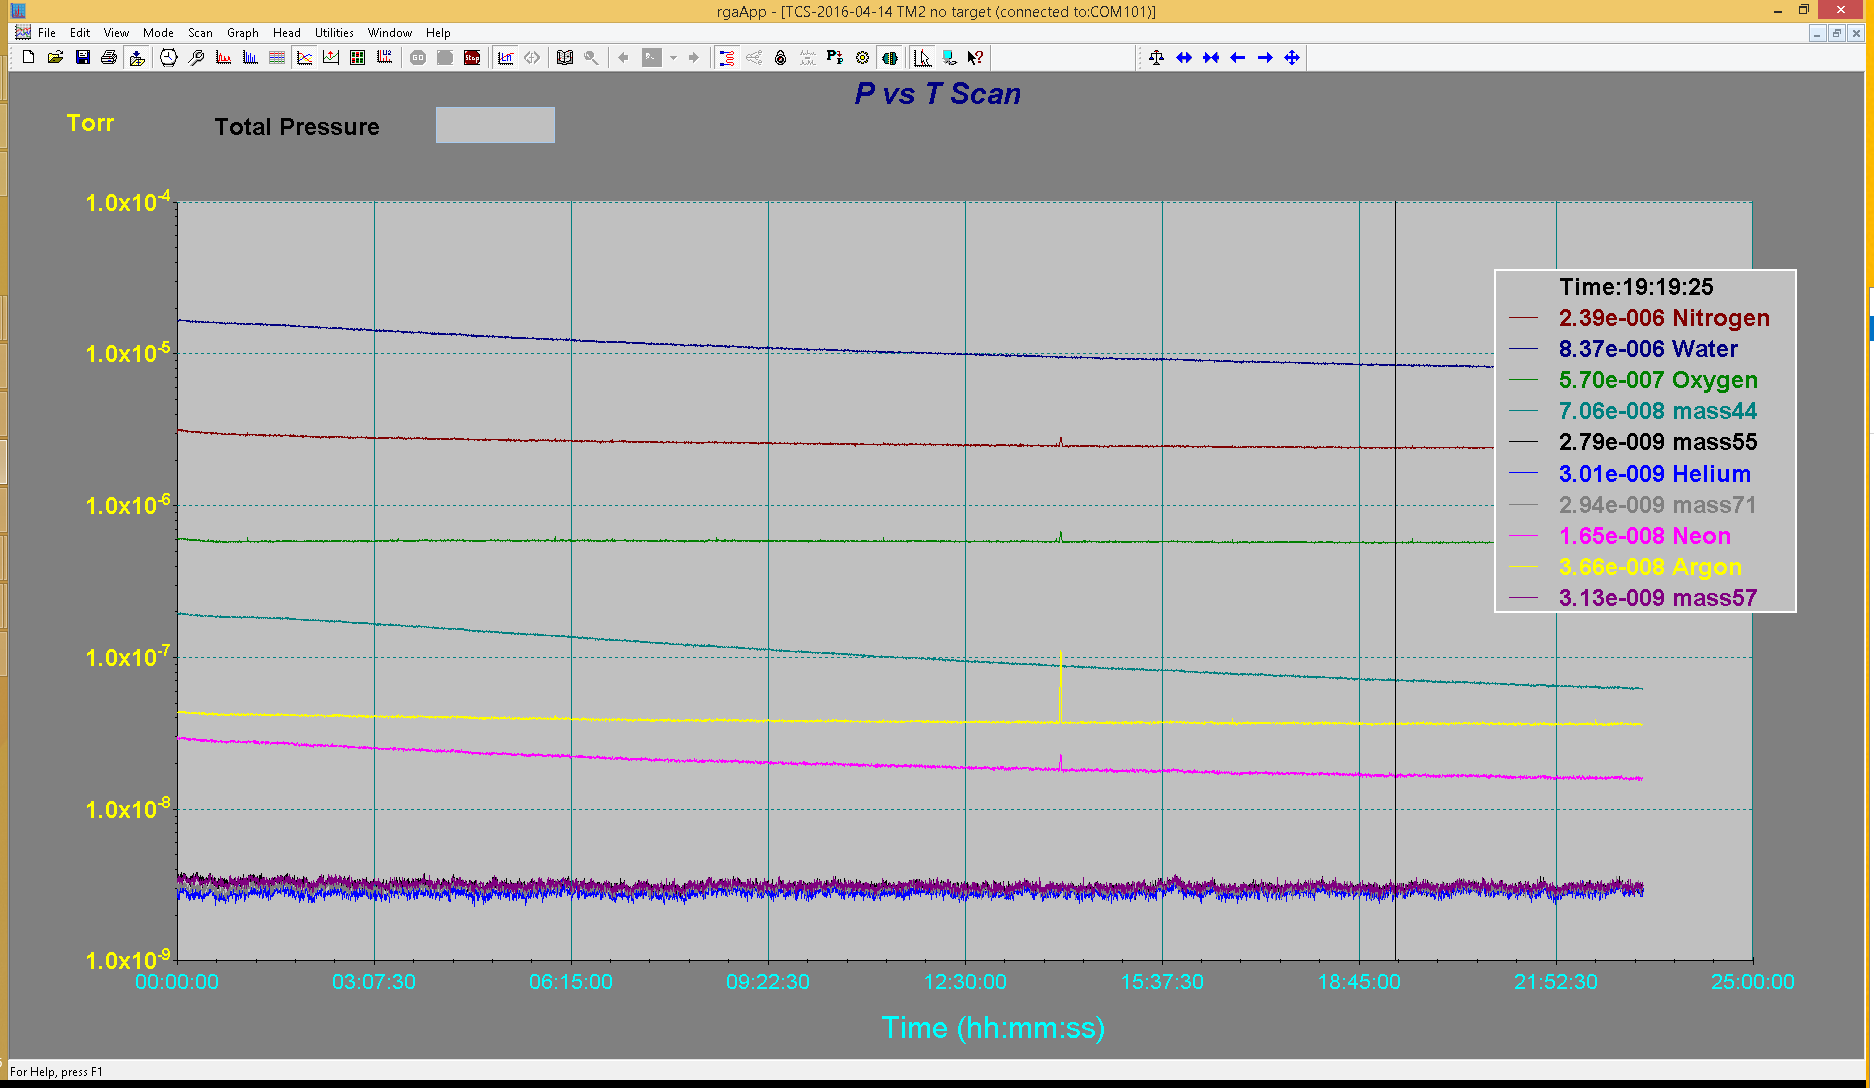1874x1088 pixels.
Task: Click the load-to-folder toolbar icon
Action: click(x=137, y=58)
